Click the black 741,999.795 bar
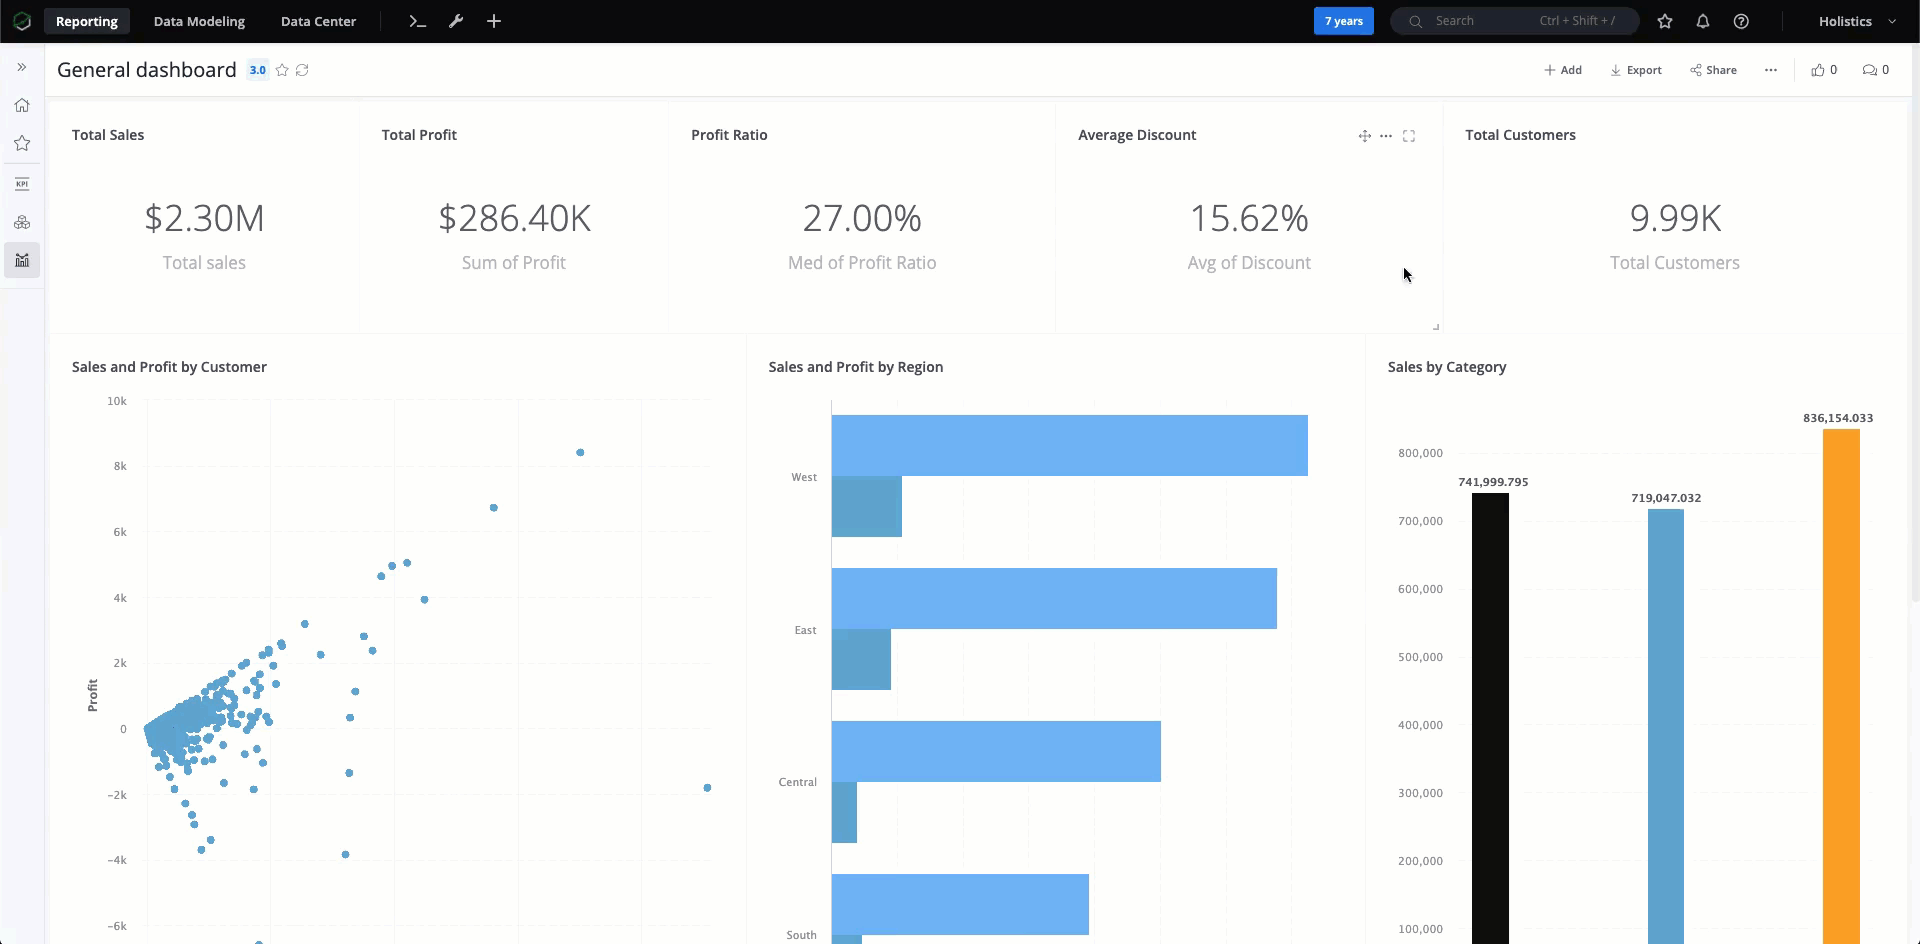This screenshot has width=1920, height=944. (1490, 718)
